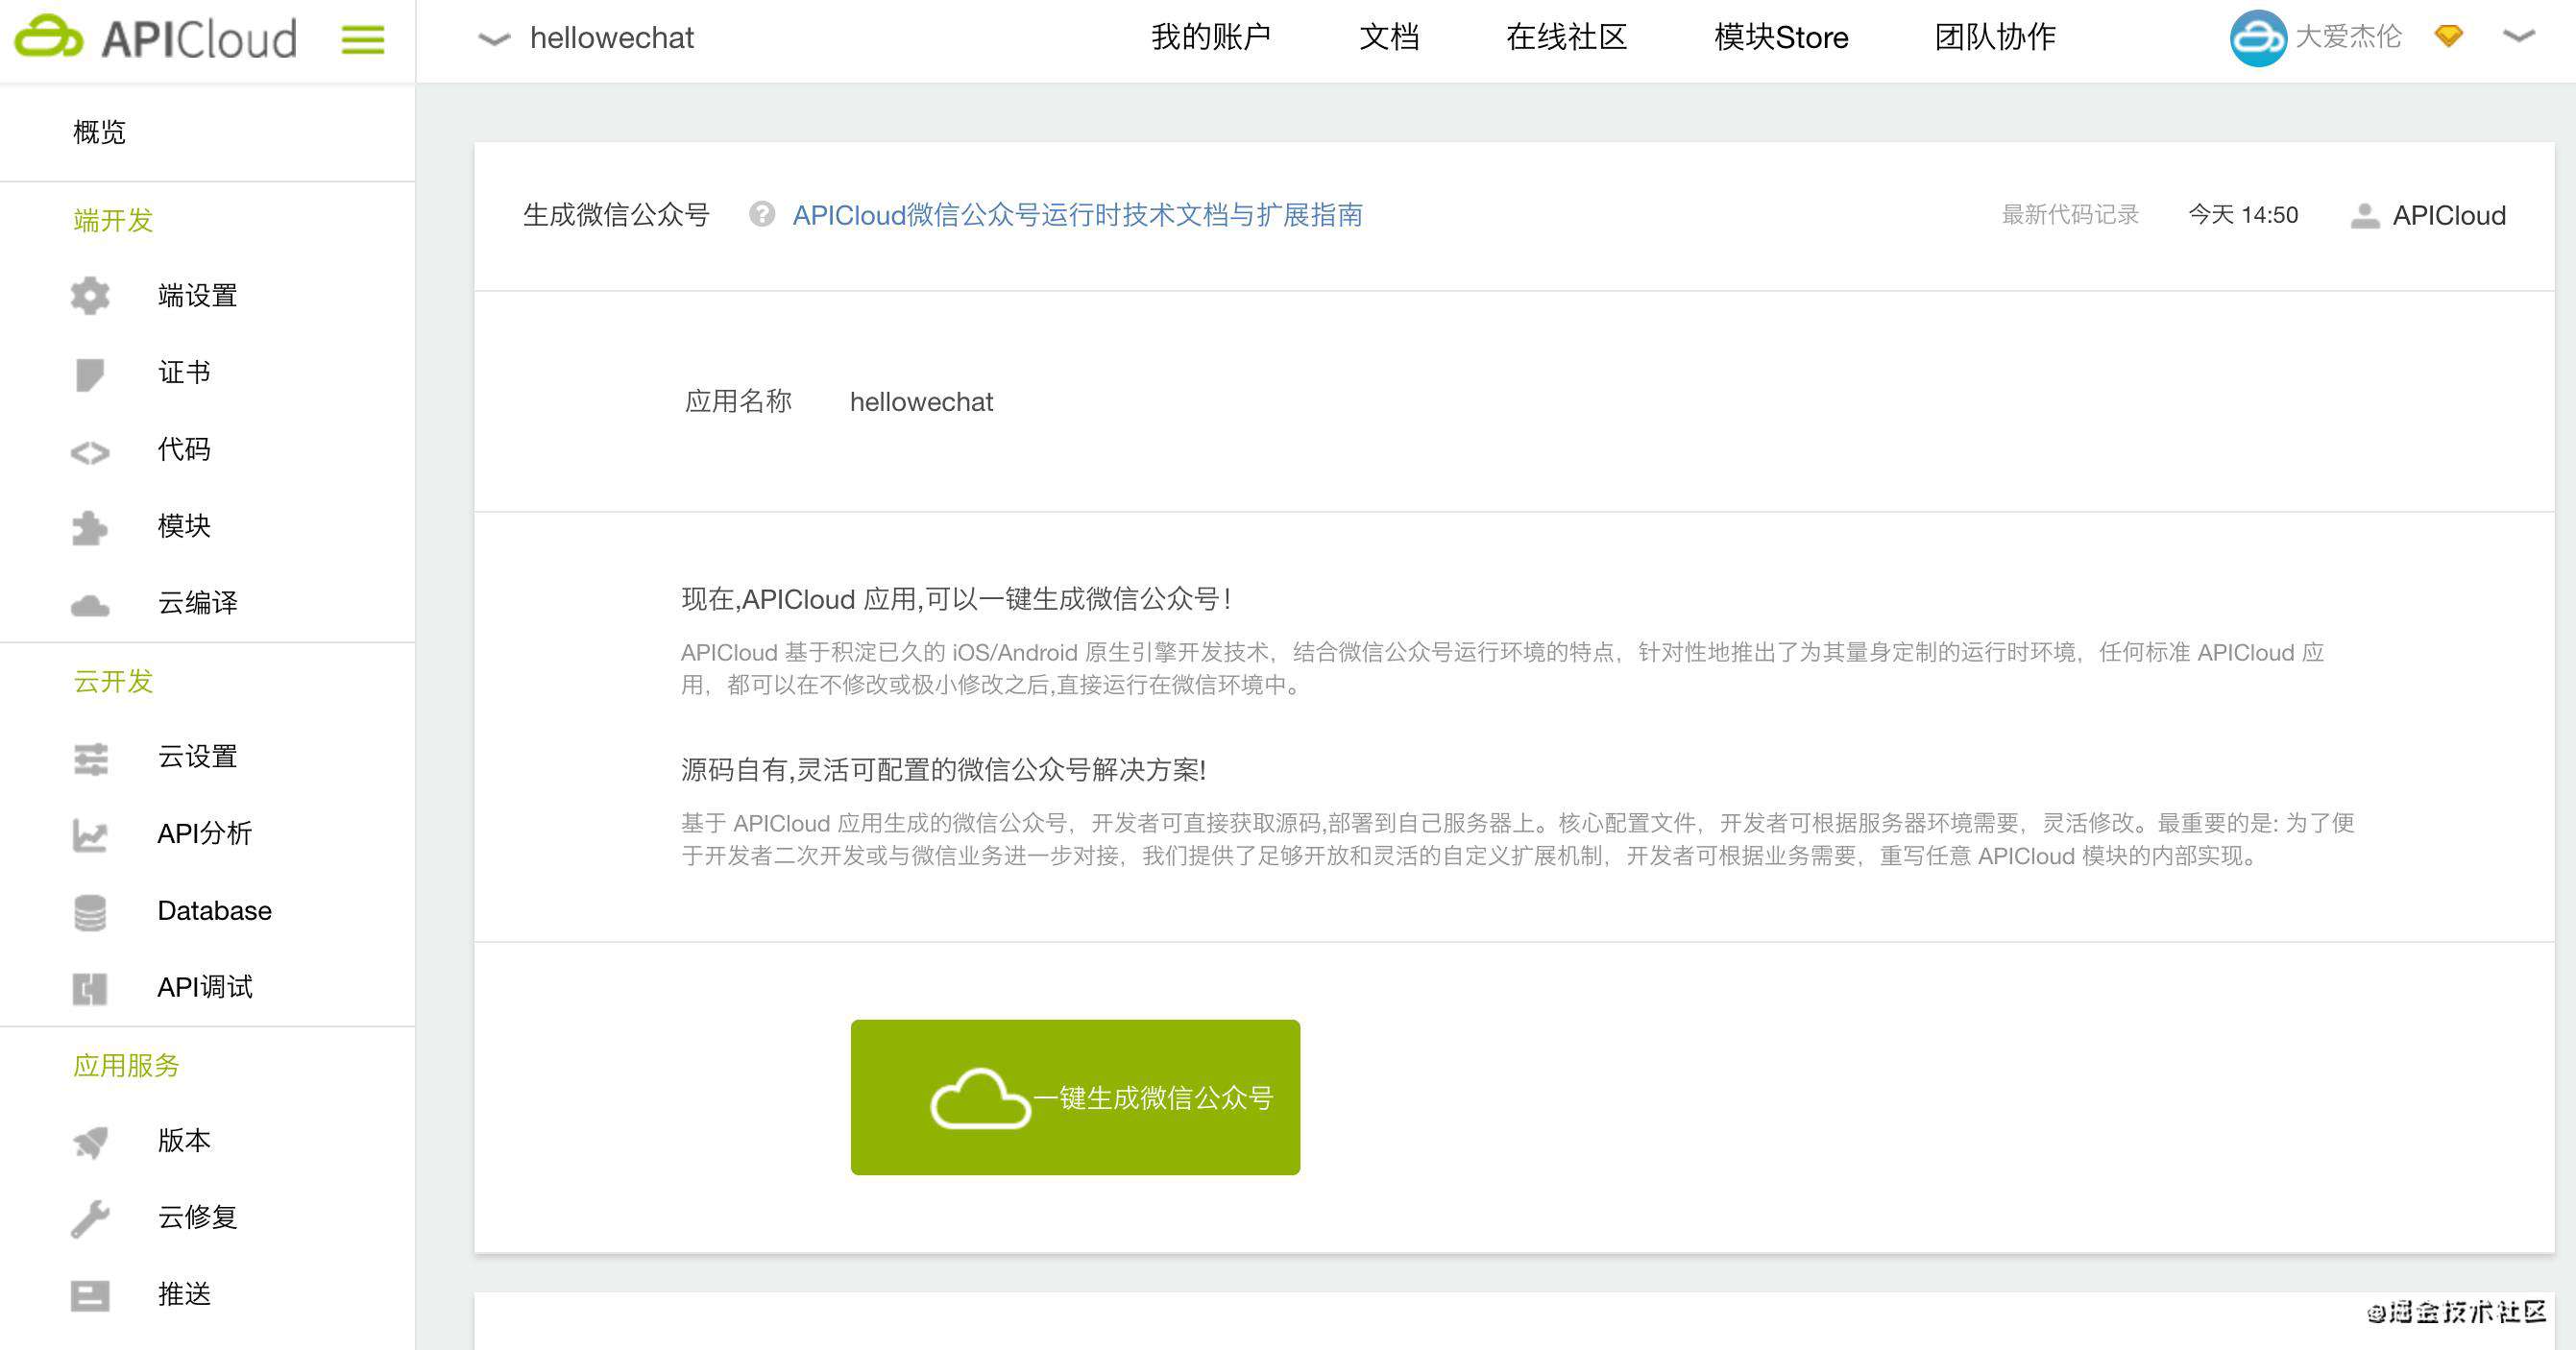Click the 云开发 section header
2576x1350 pixels.
[113, 681]
